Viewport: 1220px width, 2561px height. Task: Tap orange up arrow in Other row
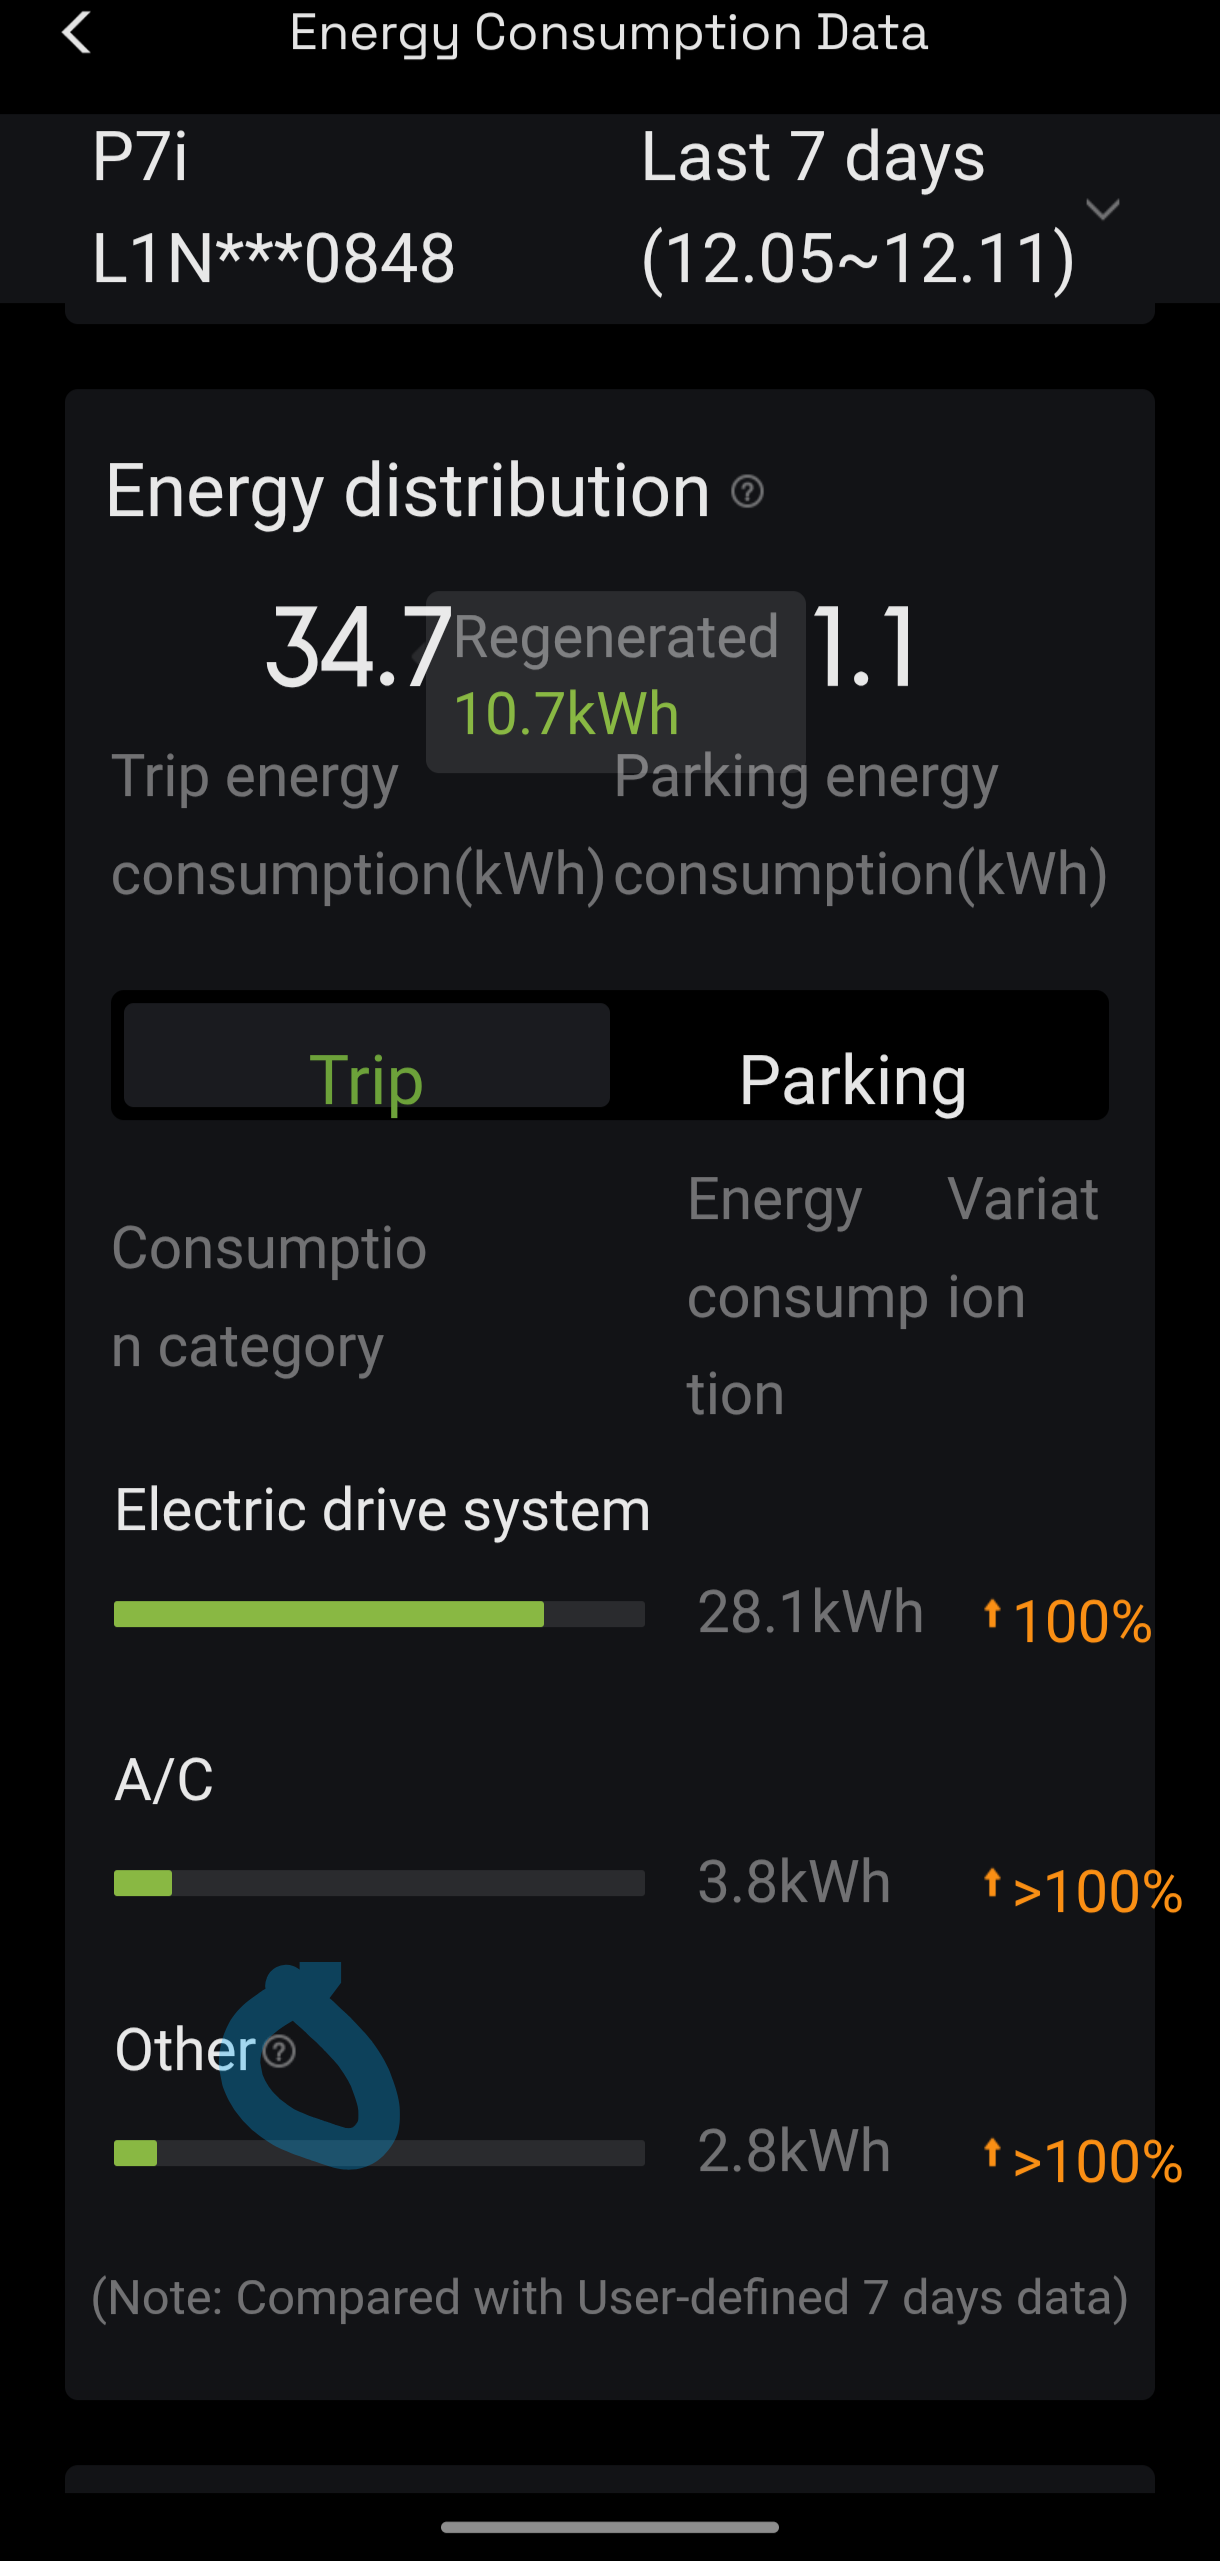click(992, 2152)
